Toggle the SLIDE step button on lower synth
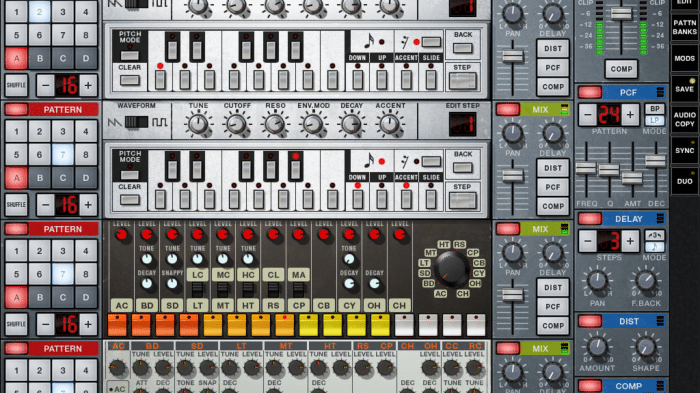The height and width of the screenshot is (393, 700). tap(431, 199)
